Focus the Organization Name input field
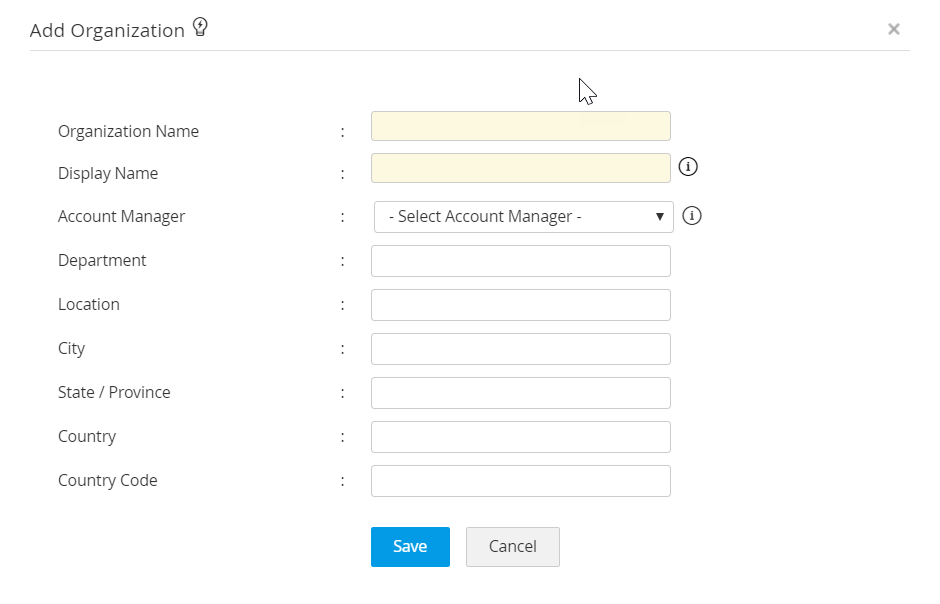The height and width of the screenshot is (604, 940). (520, 126)
